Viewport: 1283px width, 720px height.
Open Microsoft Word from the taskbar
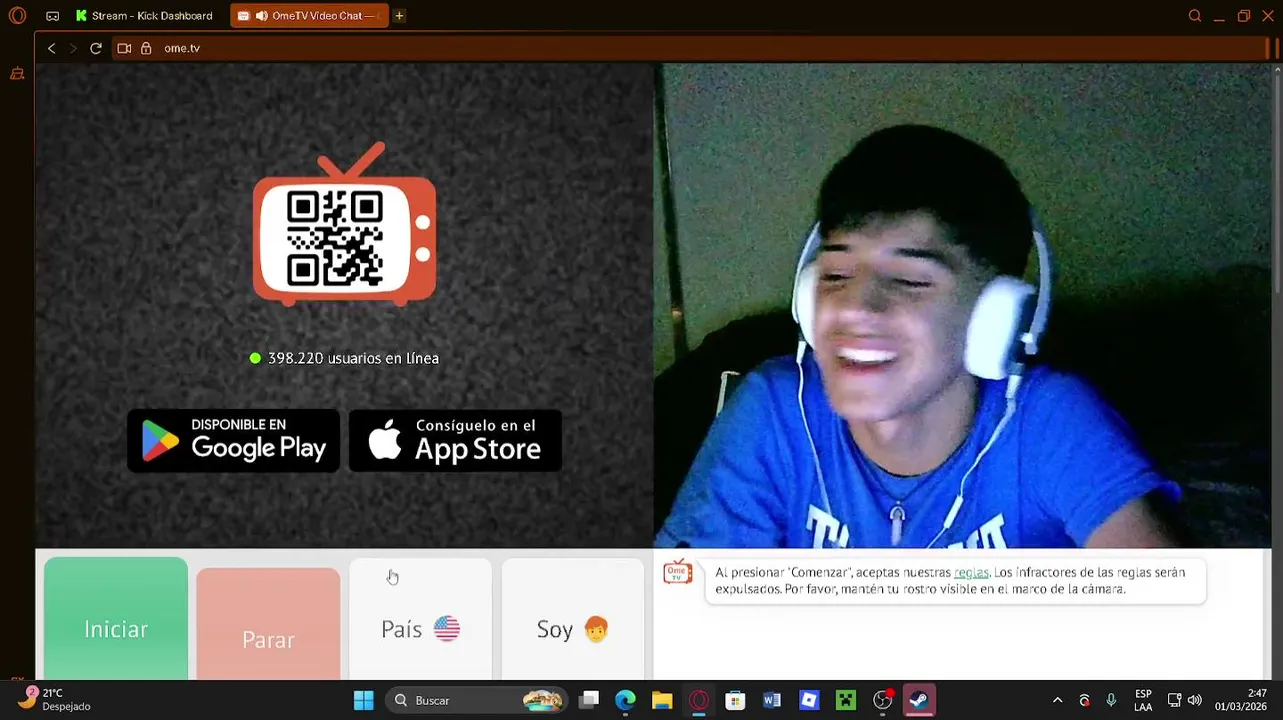[772, 700]
